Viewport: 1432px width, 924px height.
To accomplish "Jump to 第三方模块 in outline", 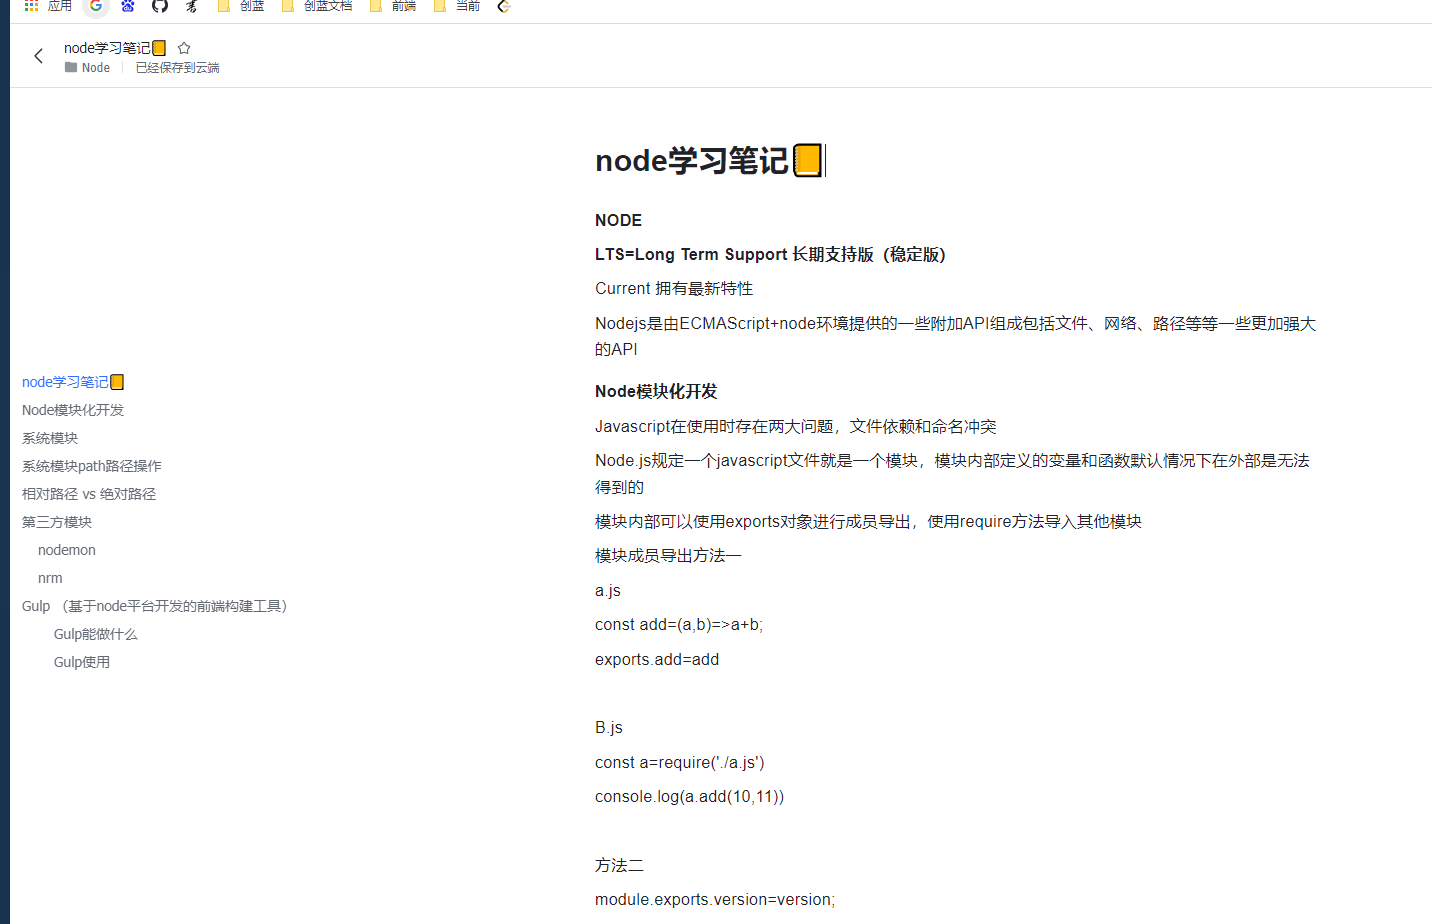I will (x=57, y=522).
